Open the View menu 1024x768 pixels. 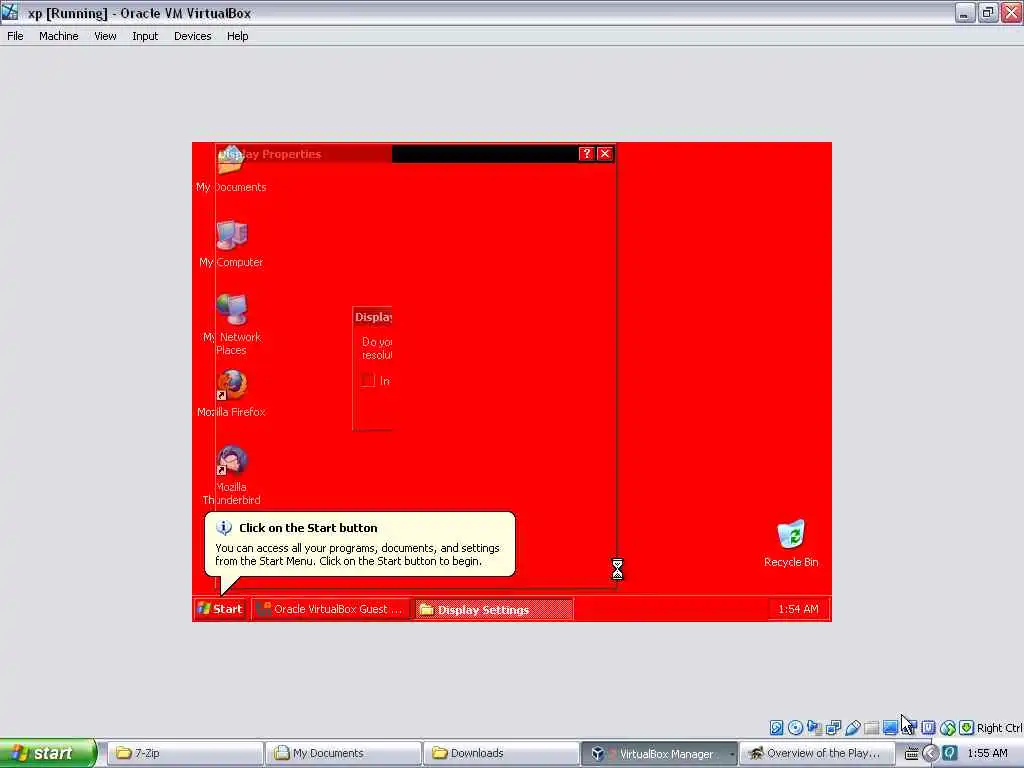point(105,36)
